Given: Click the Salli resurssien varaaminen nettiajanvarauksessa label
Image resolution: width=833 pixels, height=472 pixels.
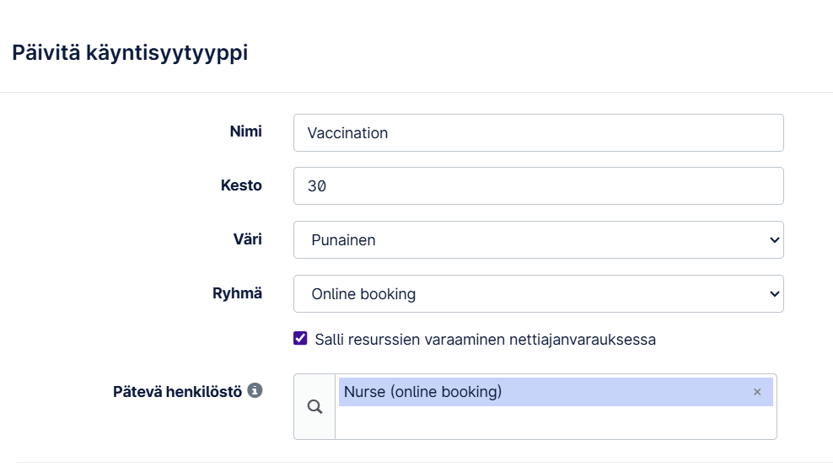Looking at the screenshot, I should point(485,339).
